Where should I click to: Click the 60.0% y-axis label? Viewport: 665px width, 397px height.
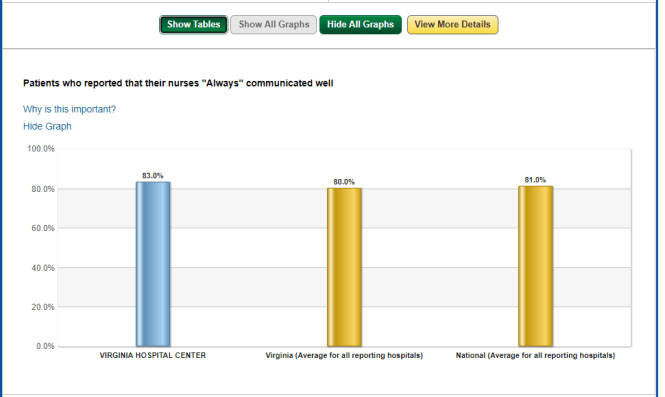43,228
